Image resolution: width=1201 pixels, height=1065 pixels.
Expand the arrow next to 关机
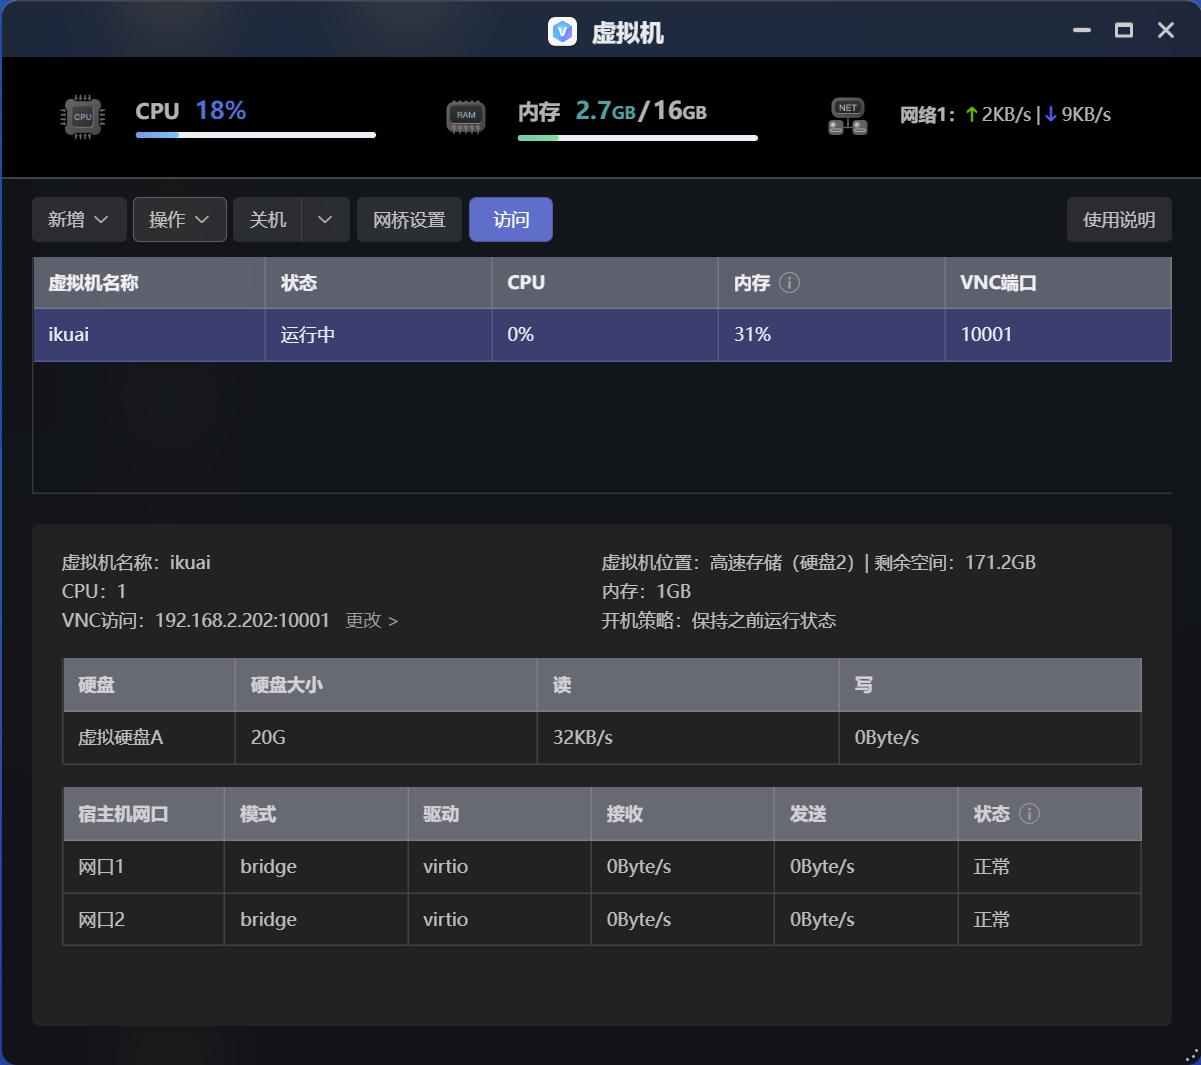(325, 220)
